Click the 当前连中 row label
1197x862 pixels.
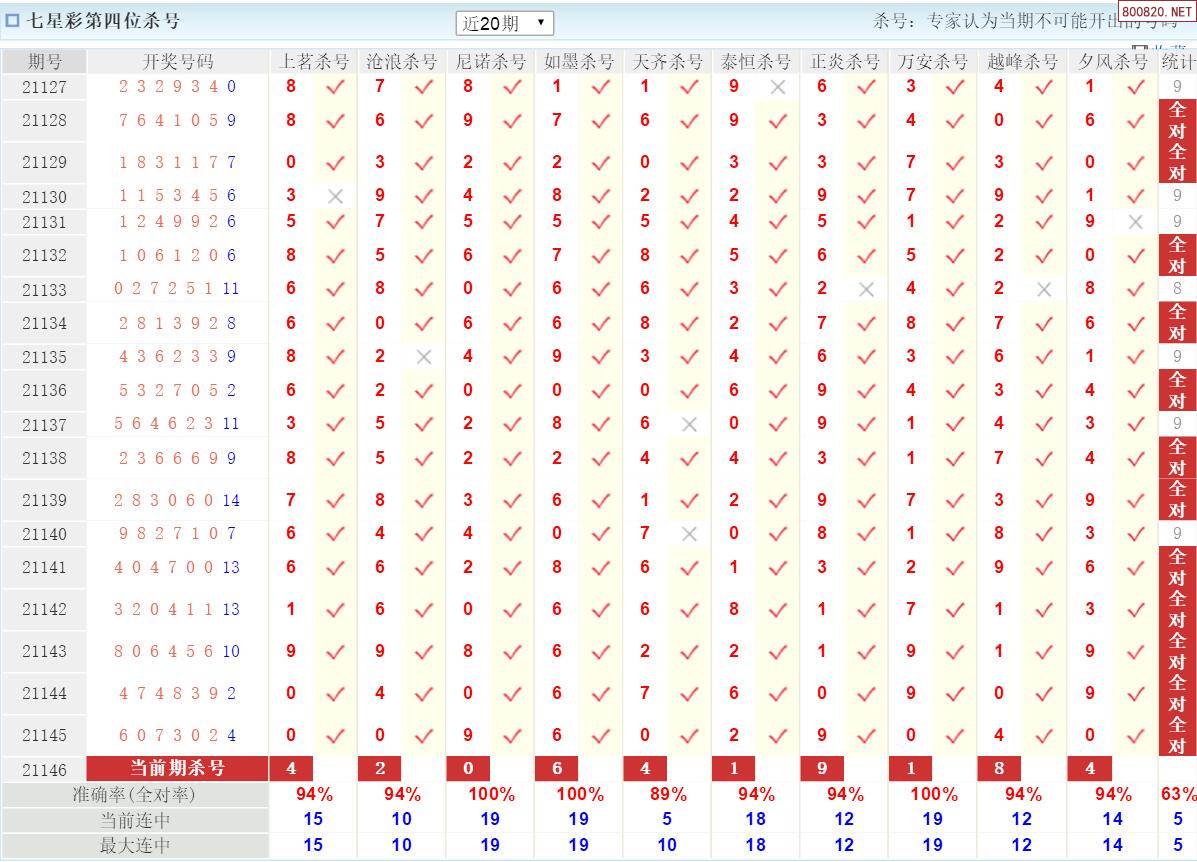click(135, 820)
